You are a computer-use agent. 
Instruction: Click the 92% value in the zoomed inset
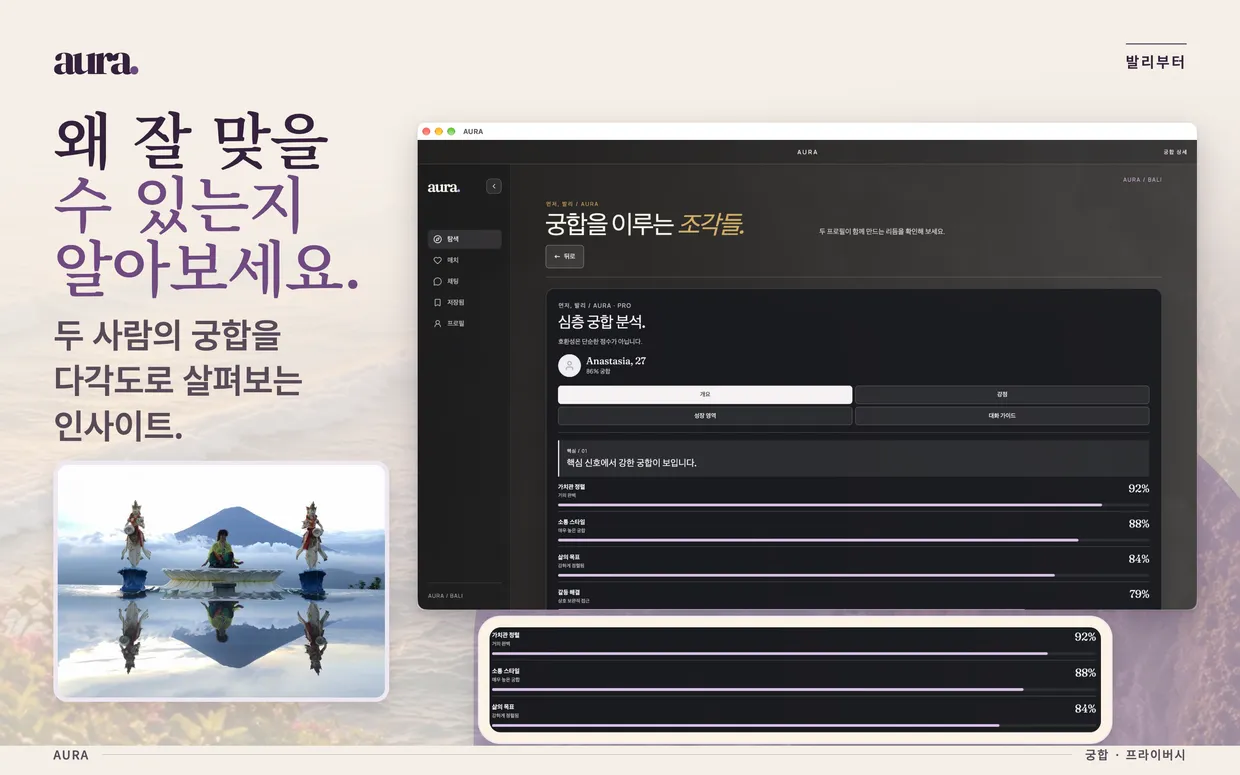click(1085, 637)
